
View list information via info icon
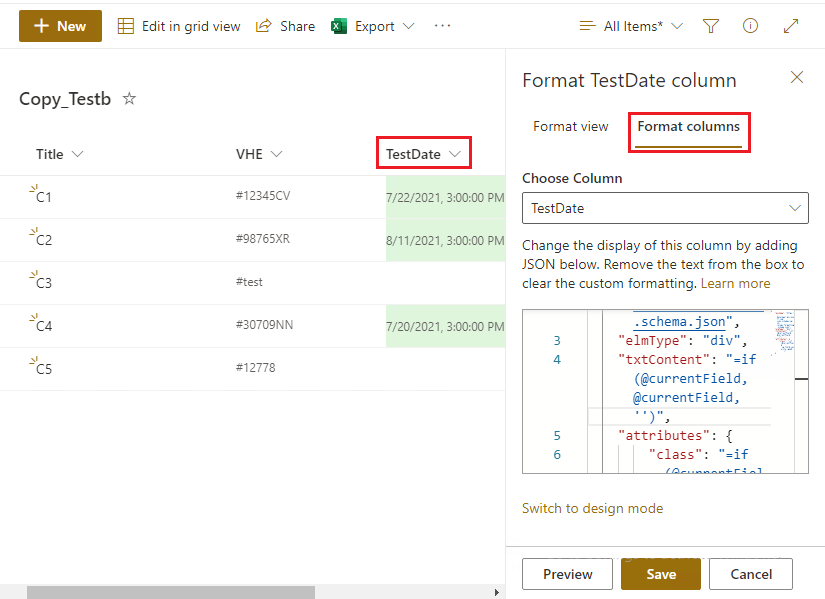750,26
